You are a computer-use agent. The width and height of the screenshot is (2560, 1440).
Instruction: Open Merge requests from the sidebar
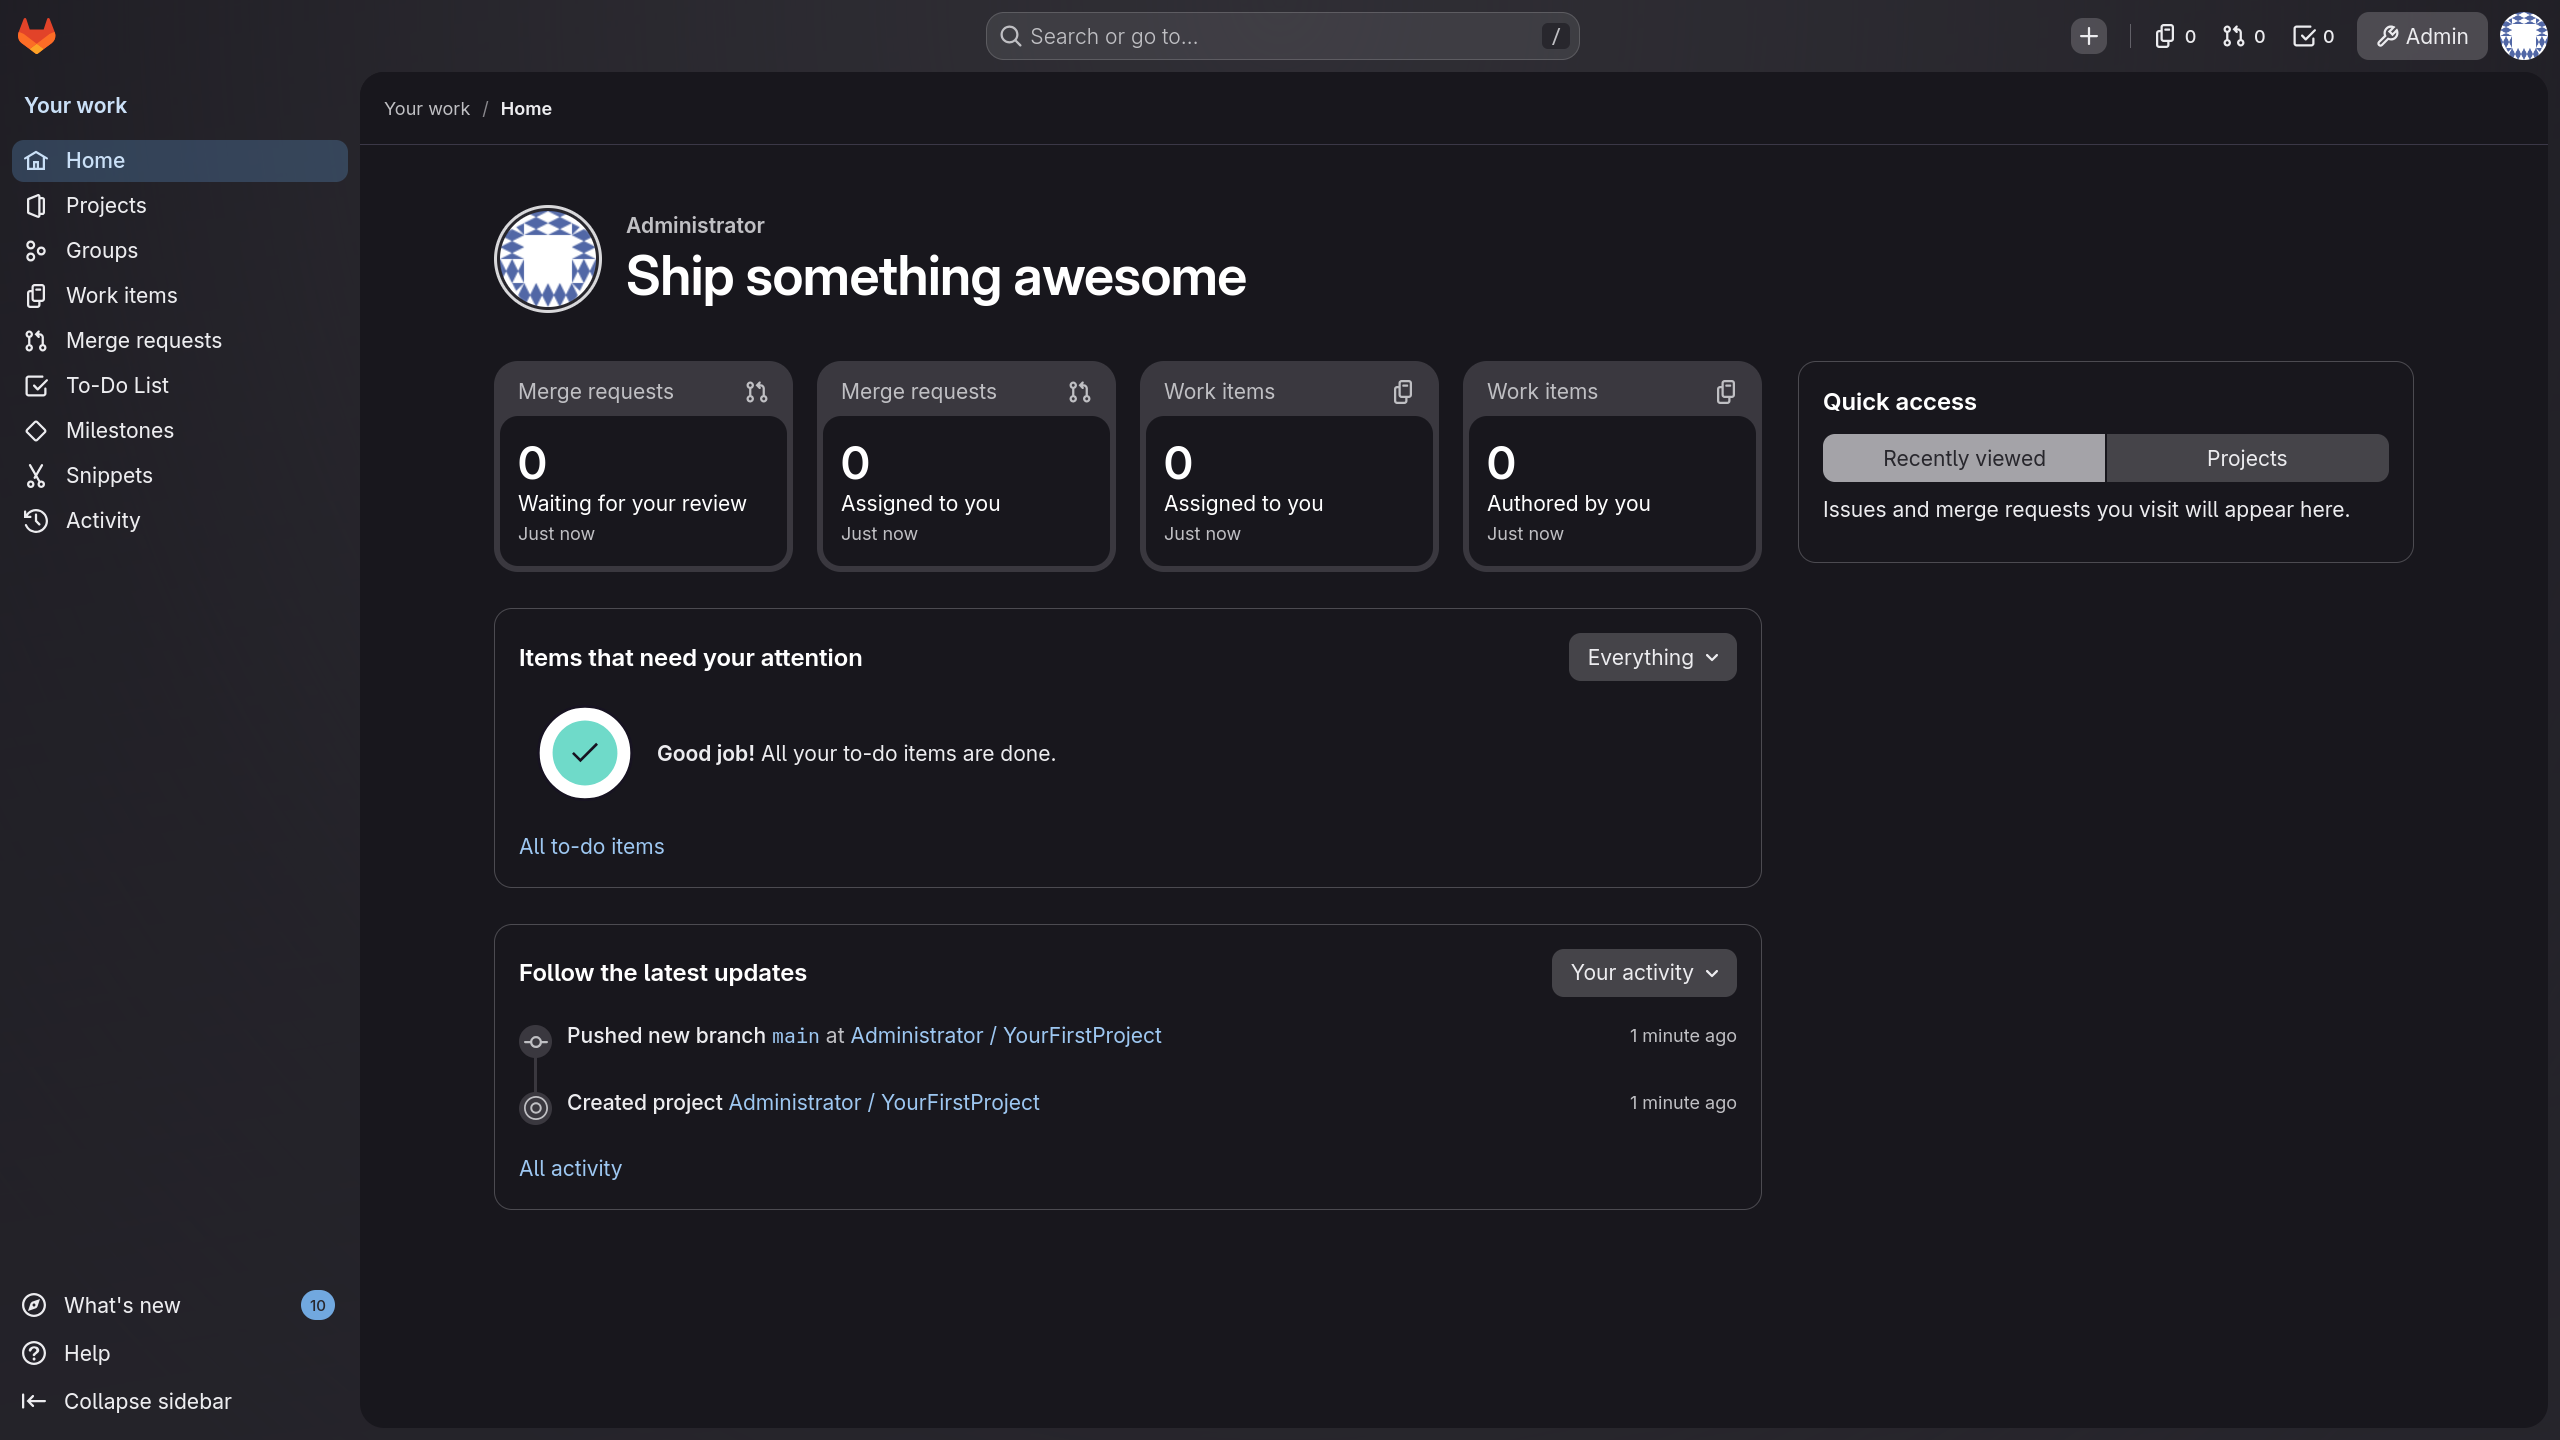point(180,341)
